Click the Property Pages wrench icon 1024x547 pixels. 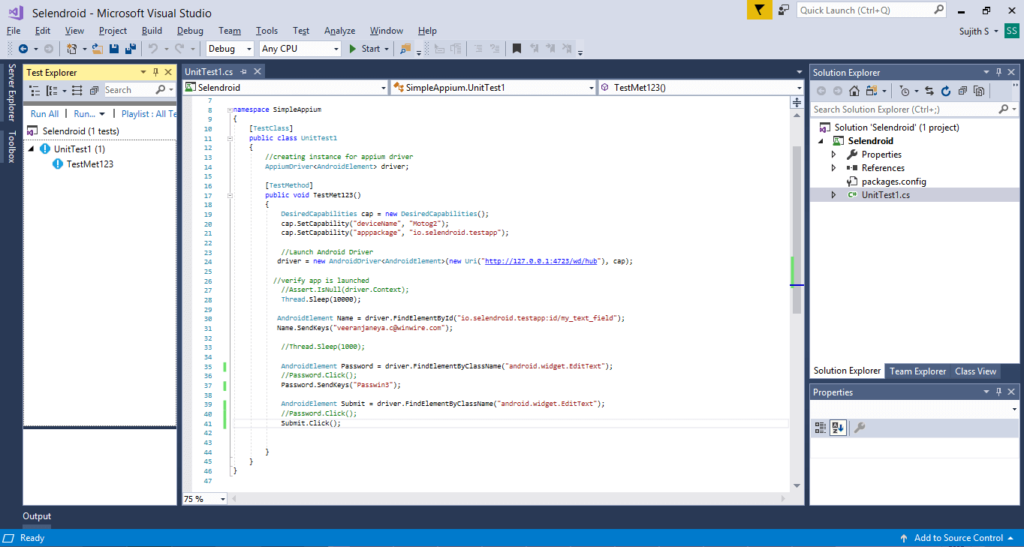click(x=859, y=428)
